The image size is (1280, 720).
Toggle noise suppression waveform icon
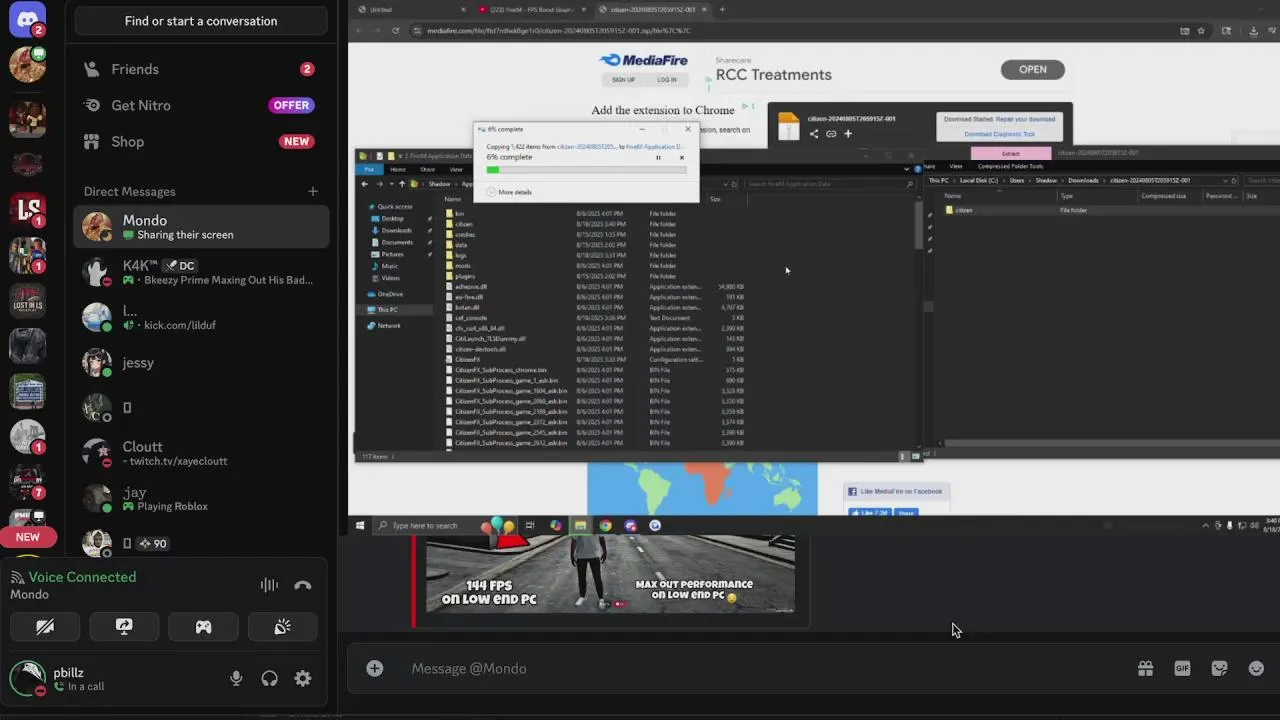[x=269, y=585]
